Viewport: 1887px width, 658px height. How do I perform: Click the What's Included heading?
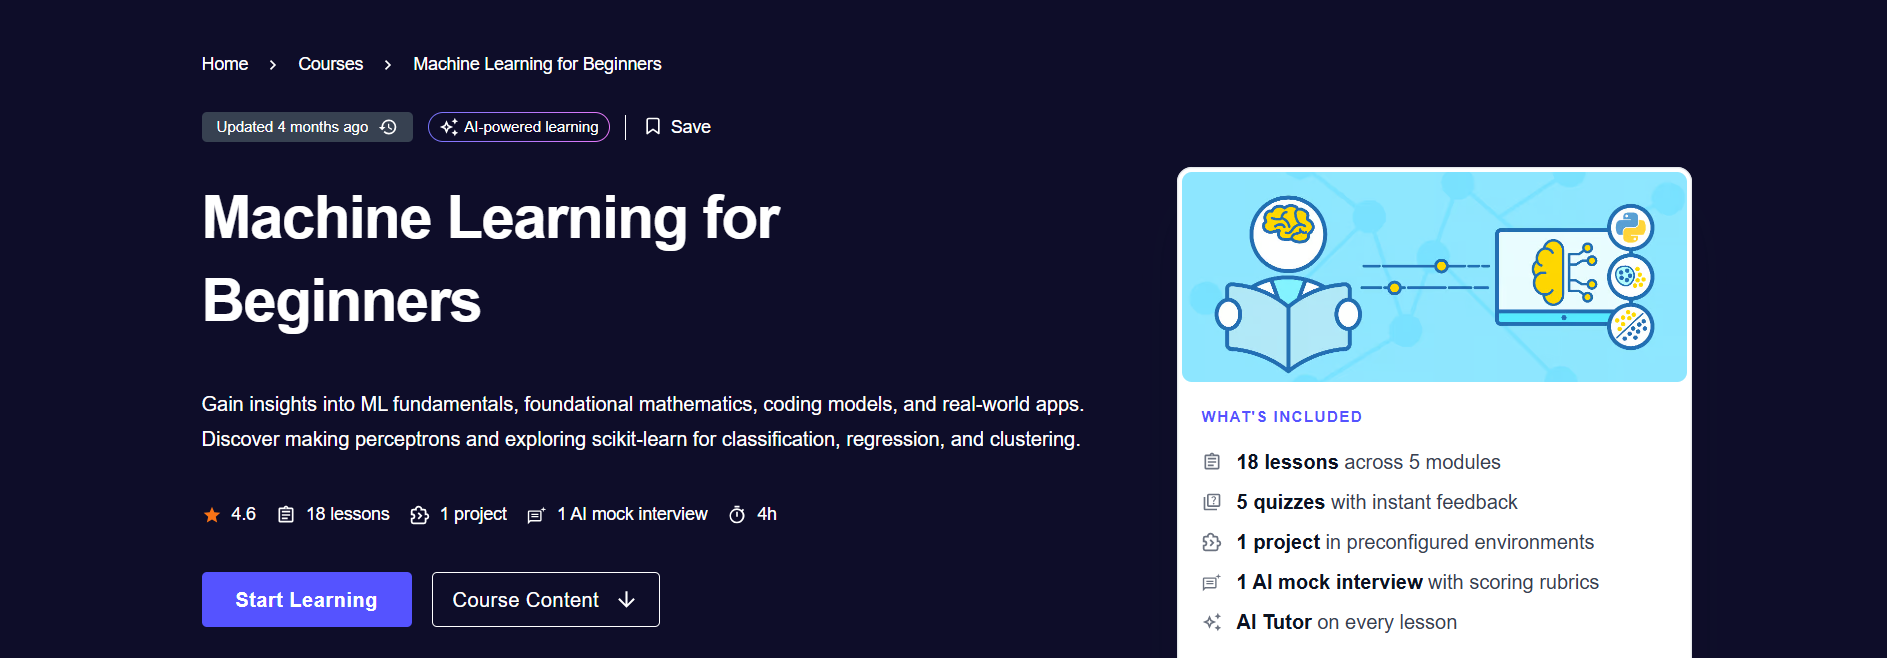[1282, 417]
